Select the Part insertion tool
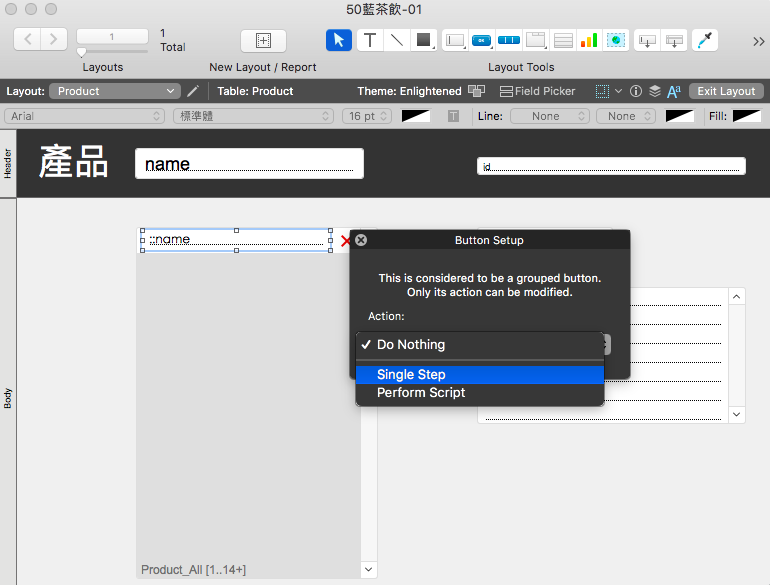Screen dimensions: 770x585 pos(674,40)
